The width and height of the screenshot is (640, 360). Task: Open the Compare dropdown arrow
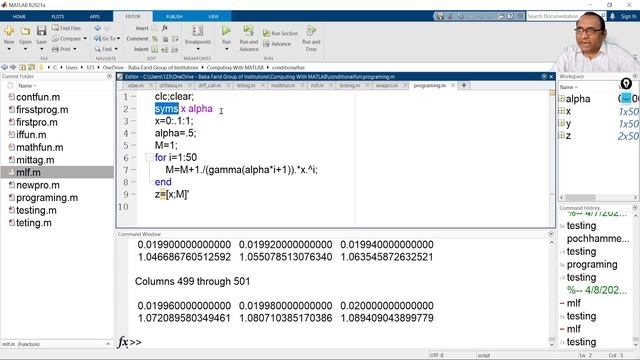point(85,39)
